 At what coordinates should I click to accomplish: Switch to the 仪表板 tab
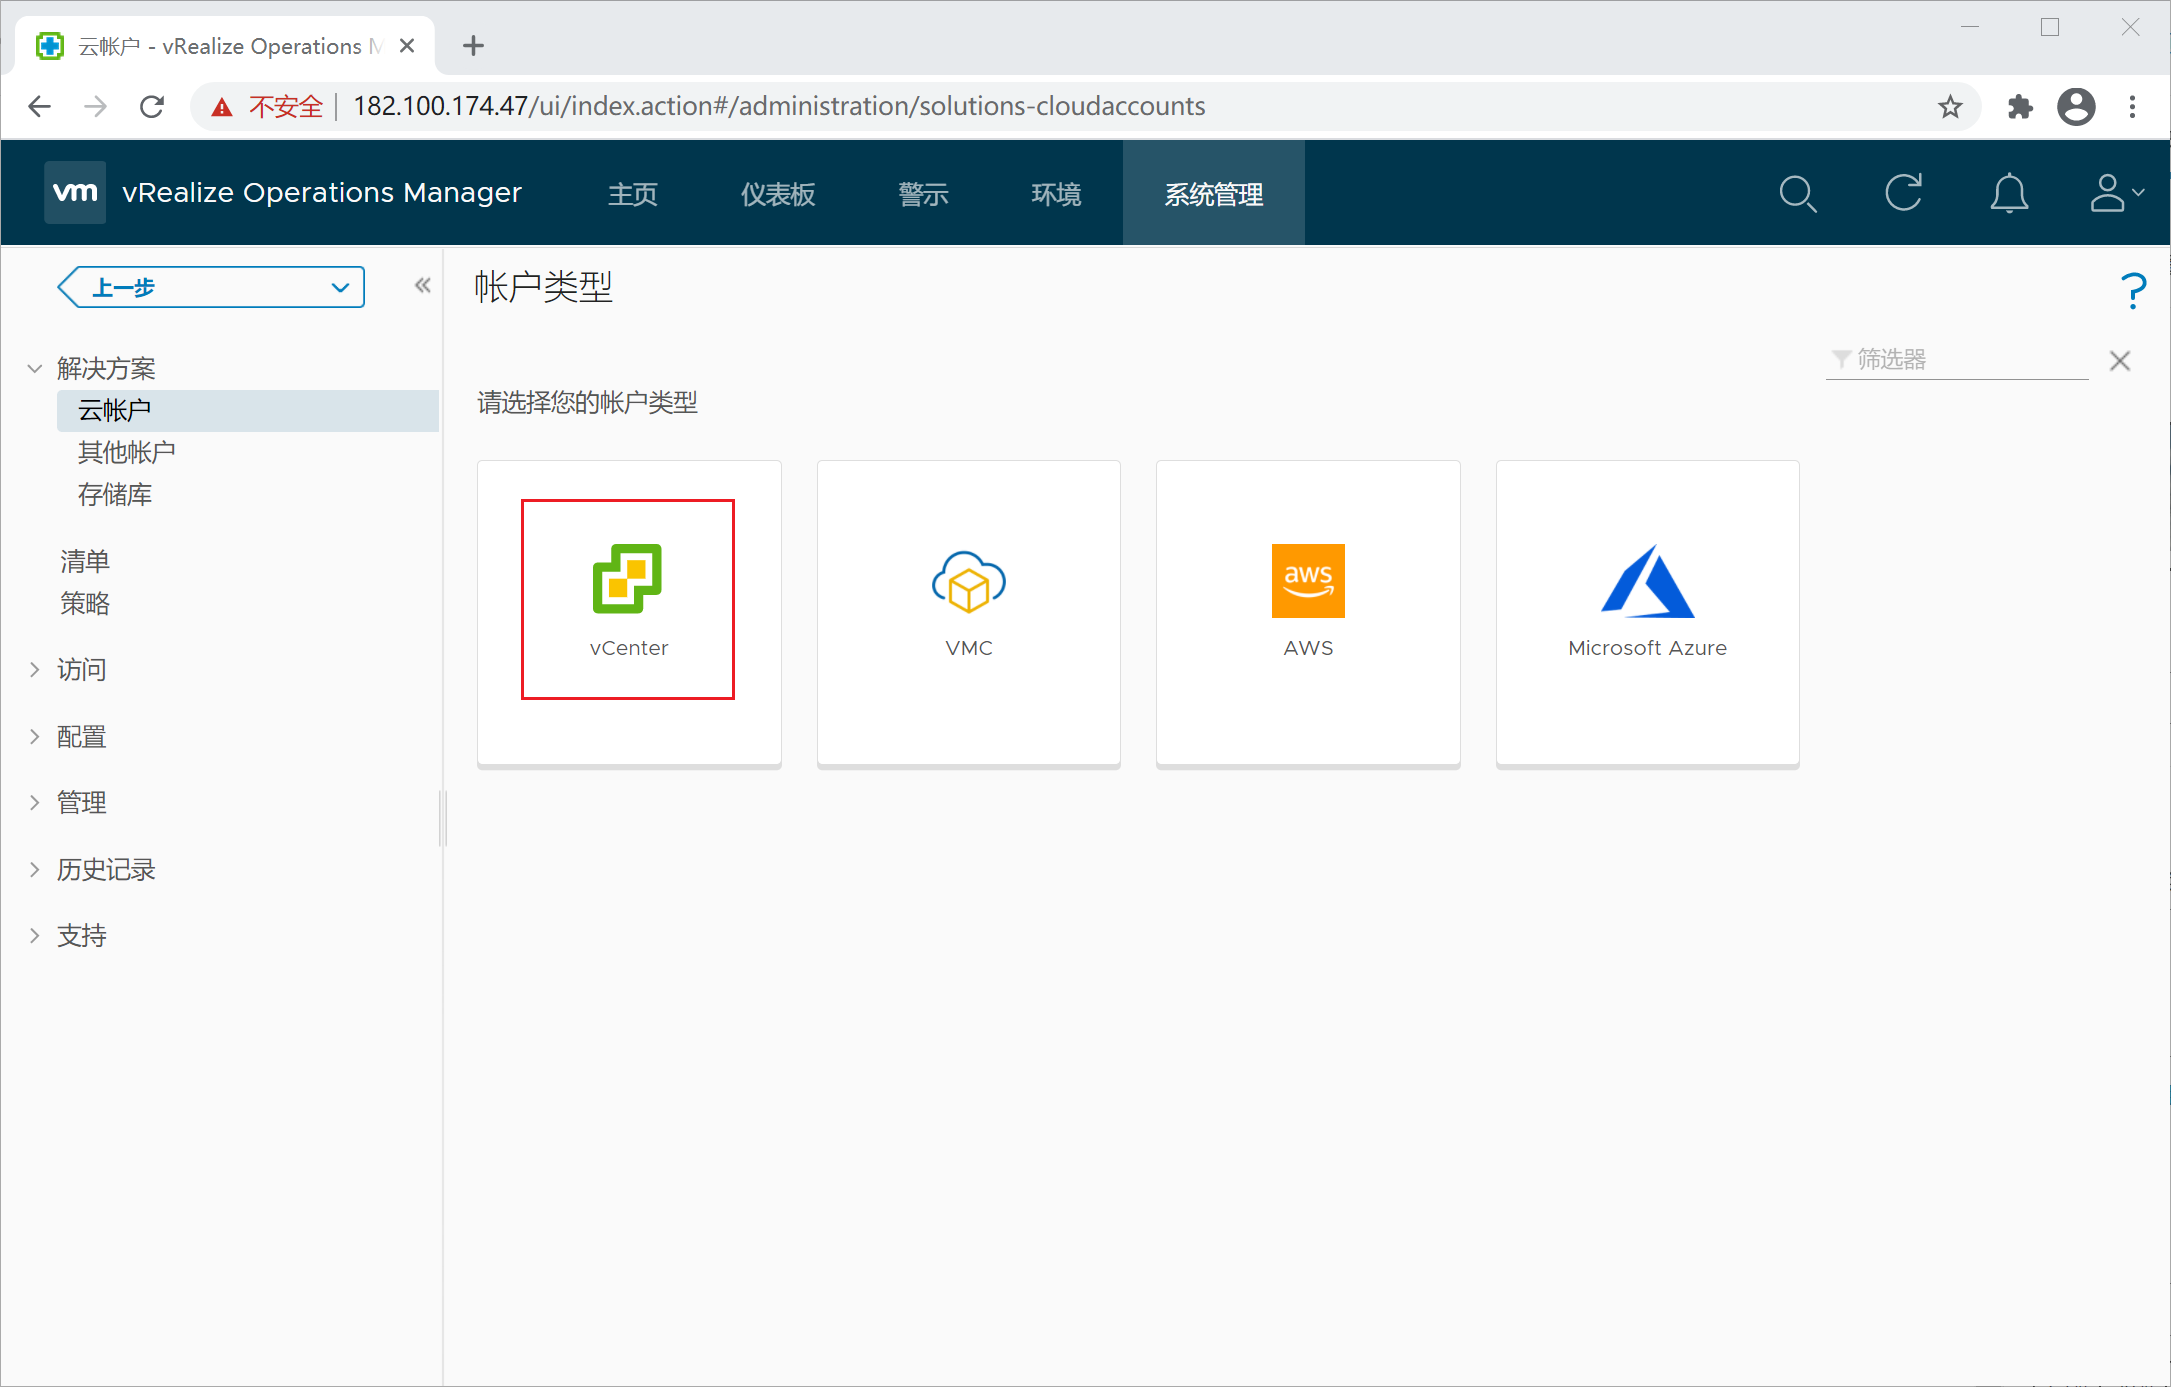[778, 194]
